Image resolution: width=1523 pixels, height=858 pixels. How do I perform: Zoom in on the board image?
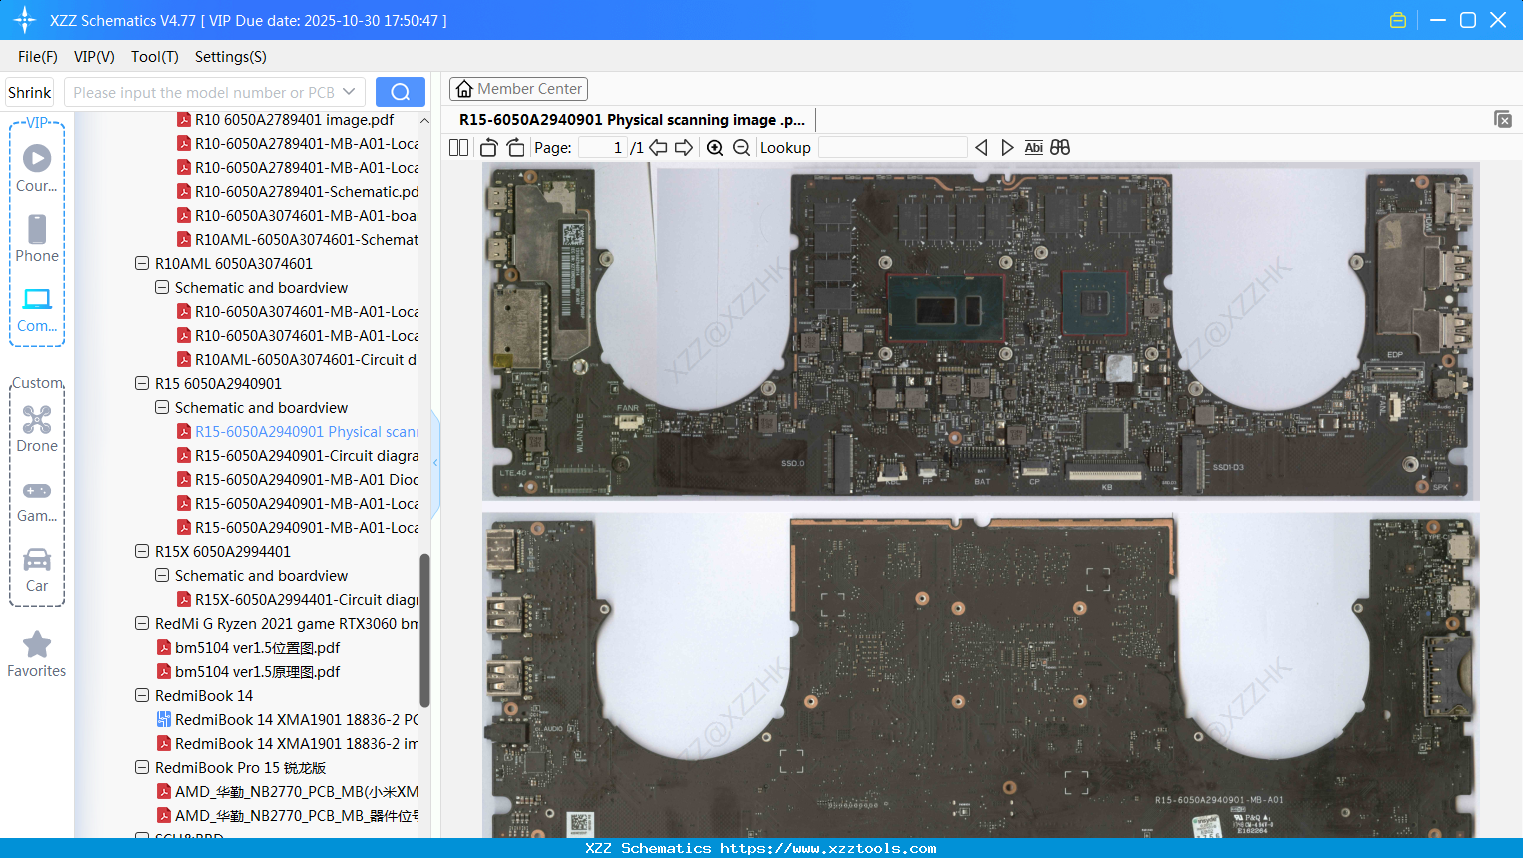[715, 148]
